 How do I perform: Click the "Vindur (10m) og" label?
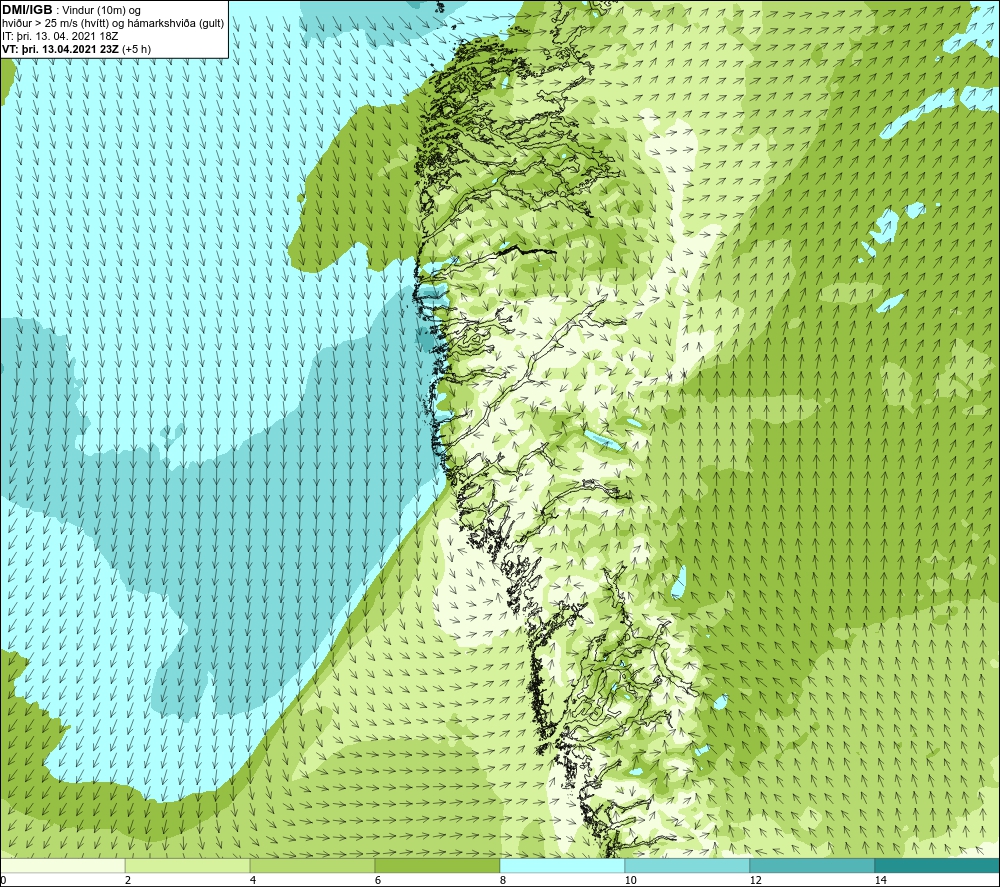click(x=102, y=11)
